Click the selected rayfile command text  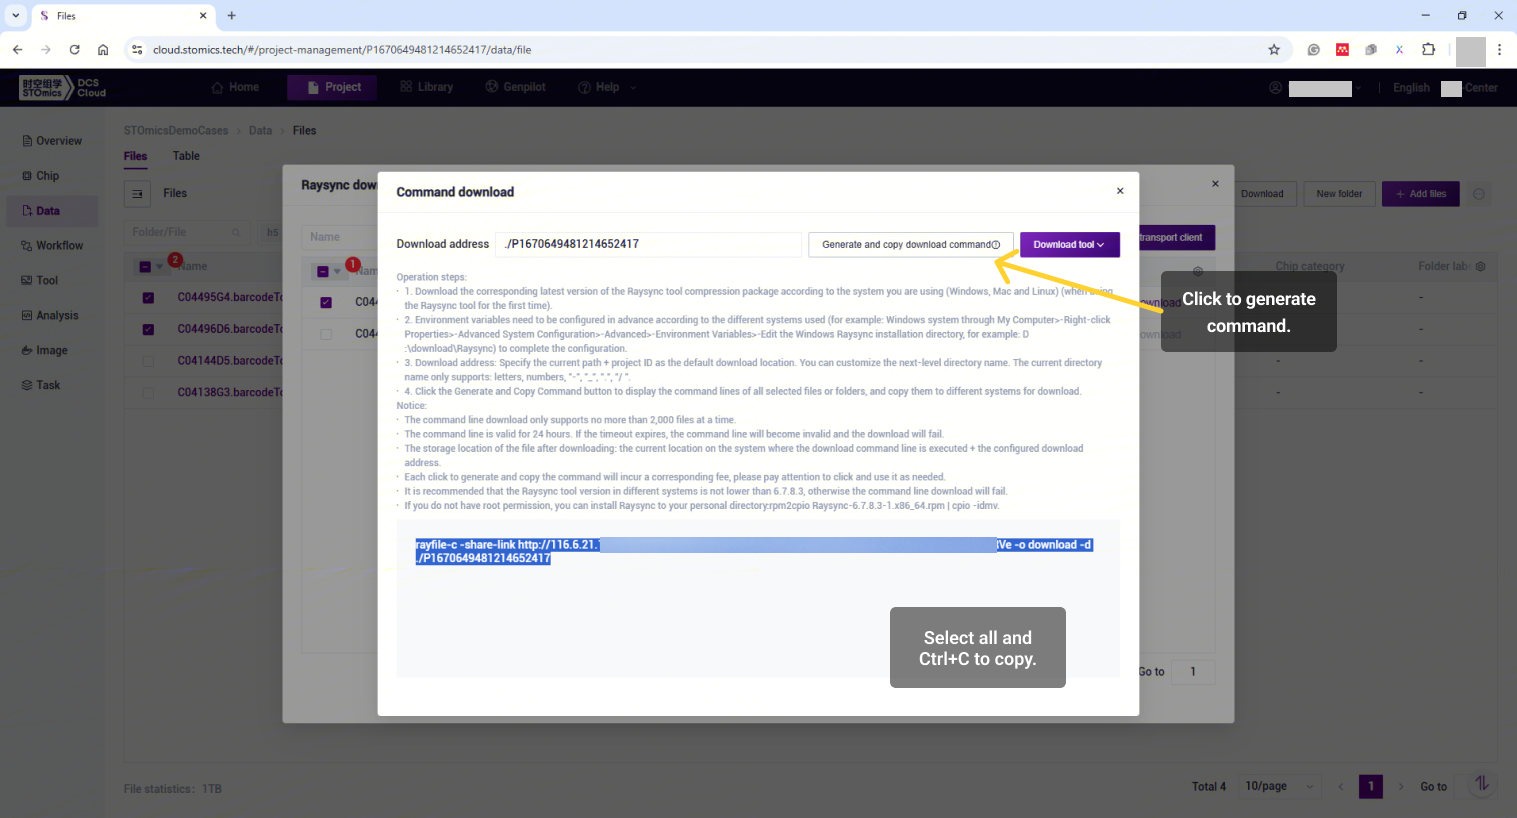(754, 551)
